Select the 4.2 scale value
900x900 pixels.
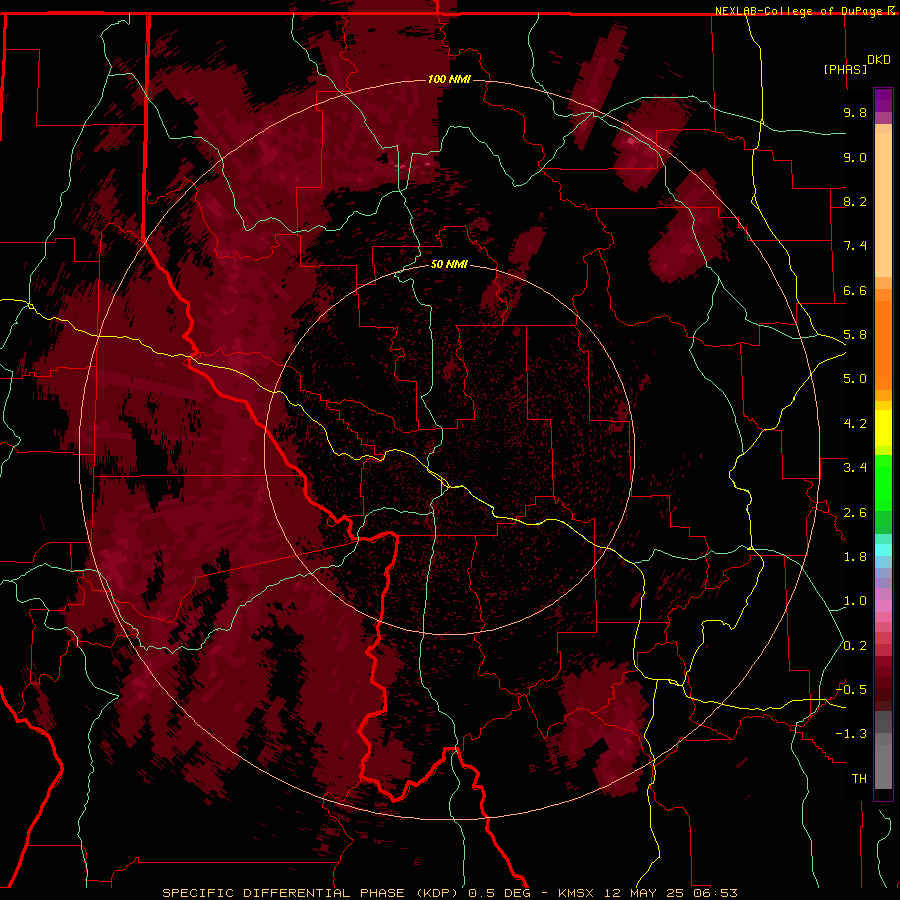pyautogui.click(x=855, y=424)
